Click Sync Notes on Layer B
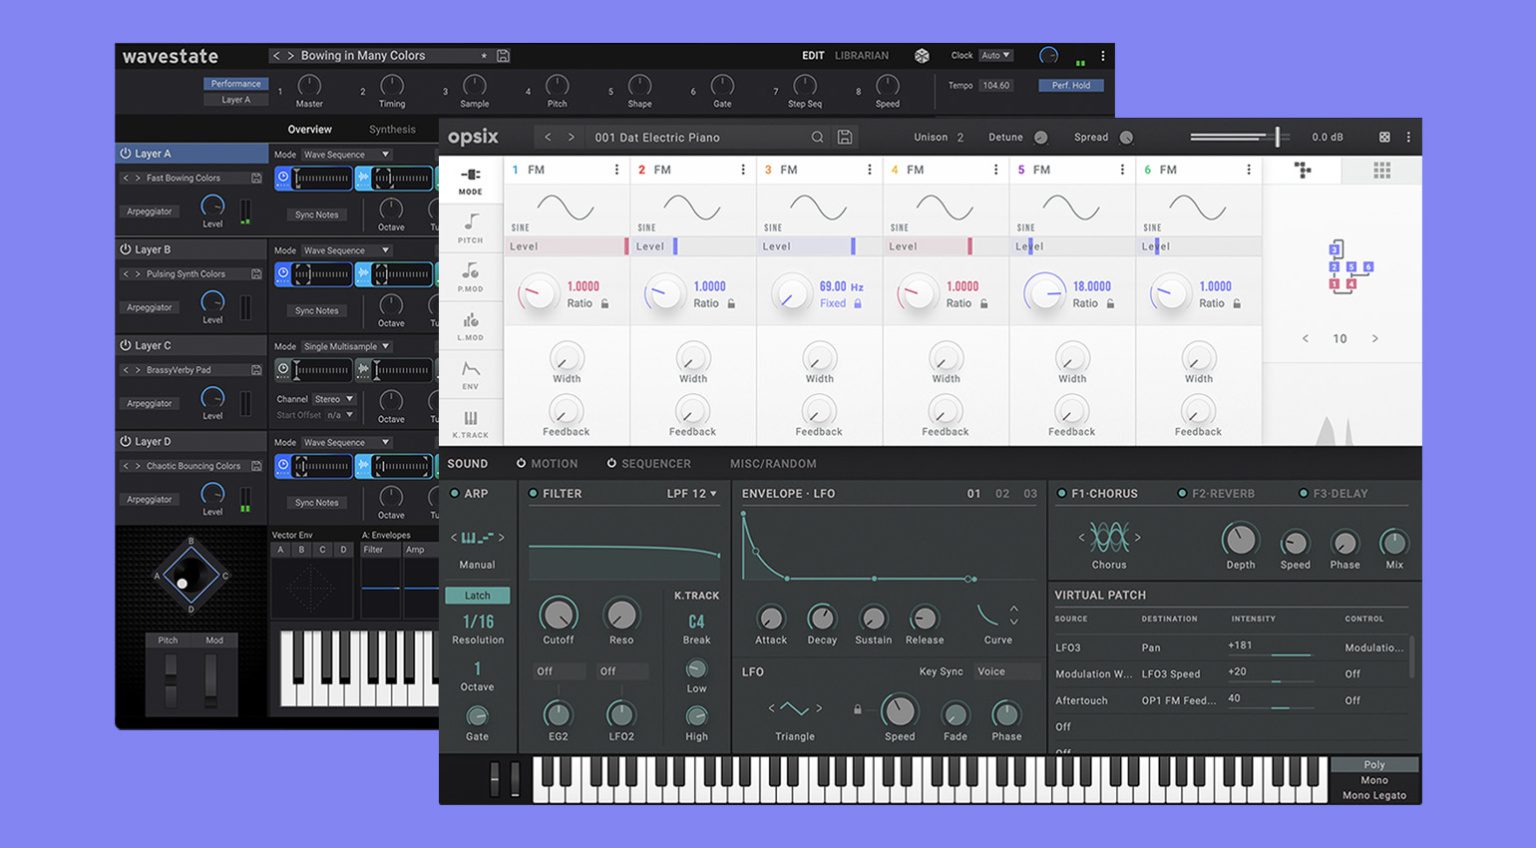 315,310
